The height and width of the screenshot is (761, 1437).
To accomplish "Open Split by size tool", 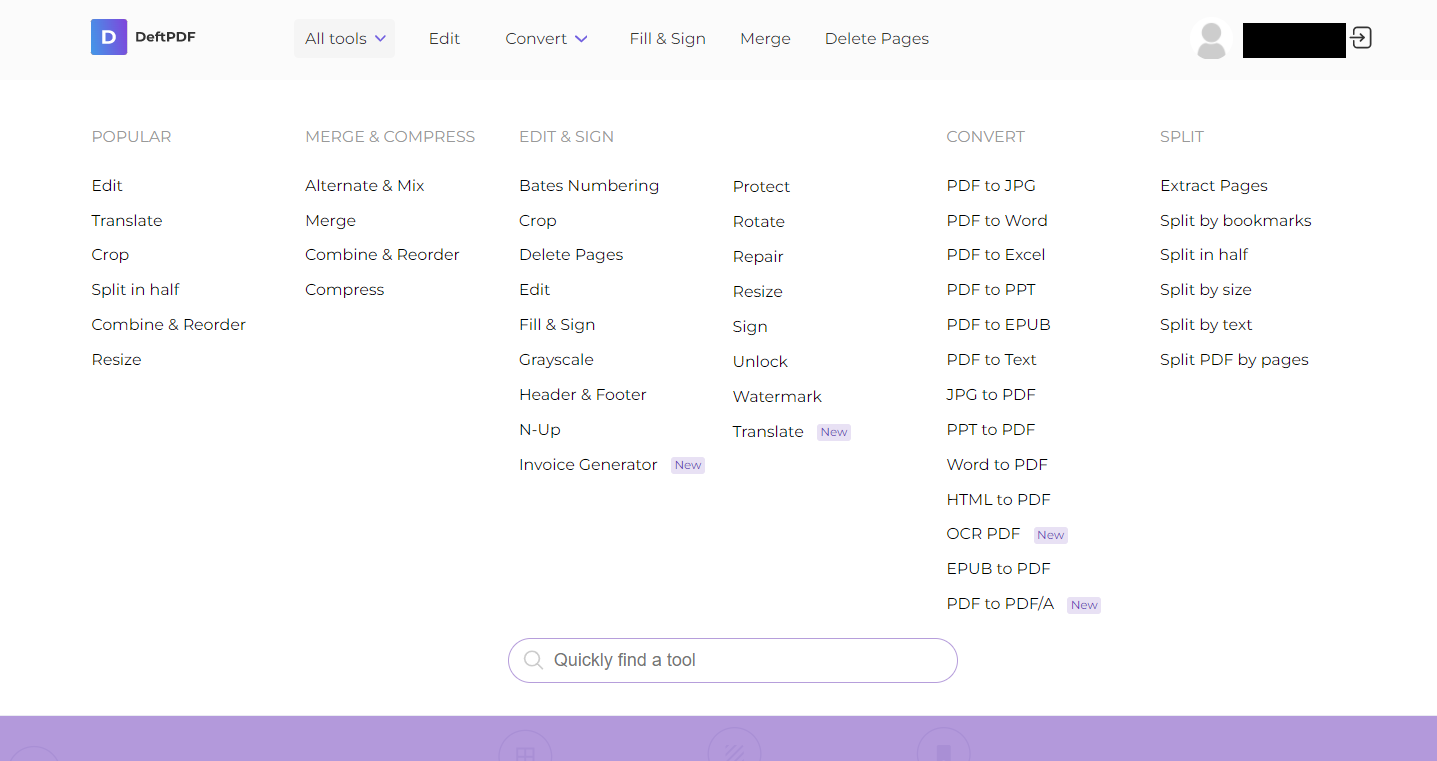I will click(1206, 289).
